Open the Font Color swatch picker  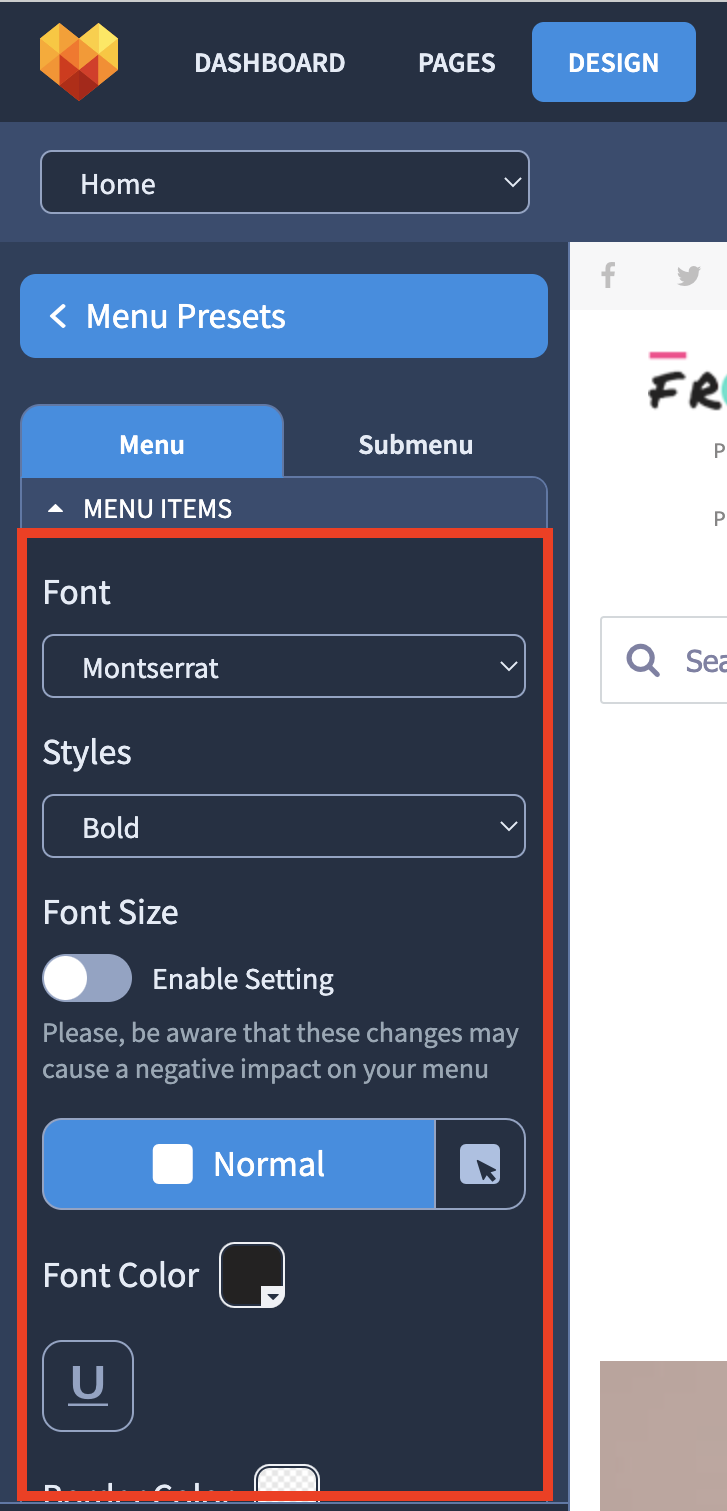click(252, 1275)
